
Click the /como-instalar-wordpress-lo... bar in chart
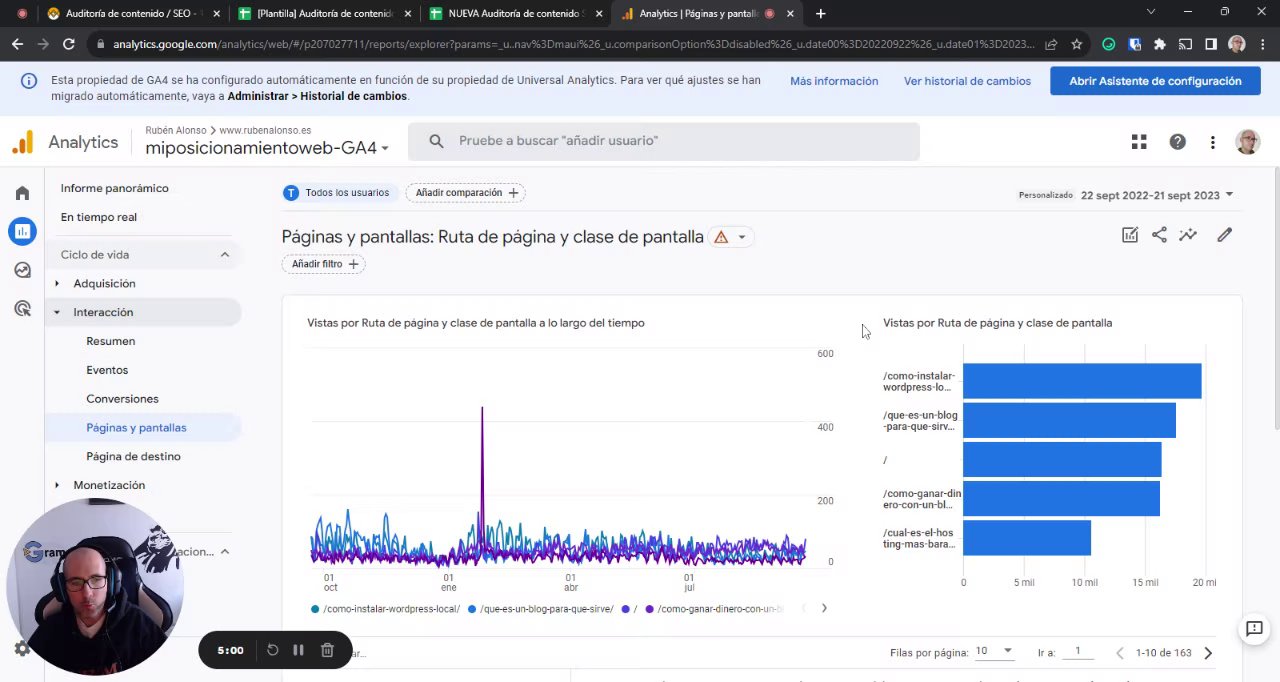(1082, 381)
